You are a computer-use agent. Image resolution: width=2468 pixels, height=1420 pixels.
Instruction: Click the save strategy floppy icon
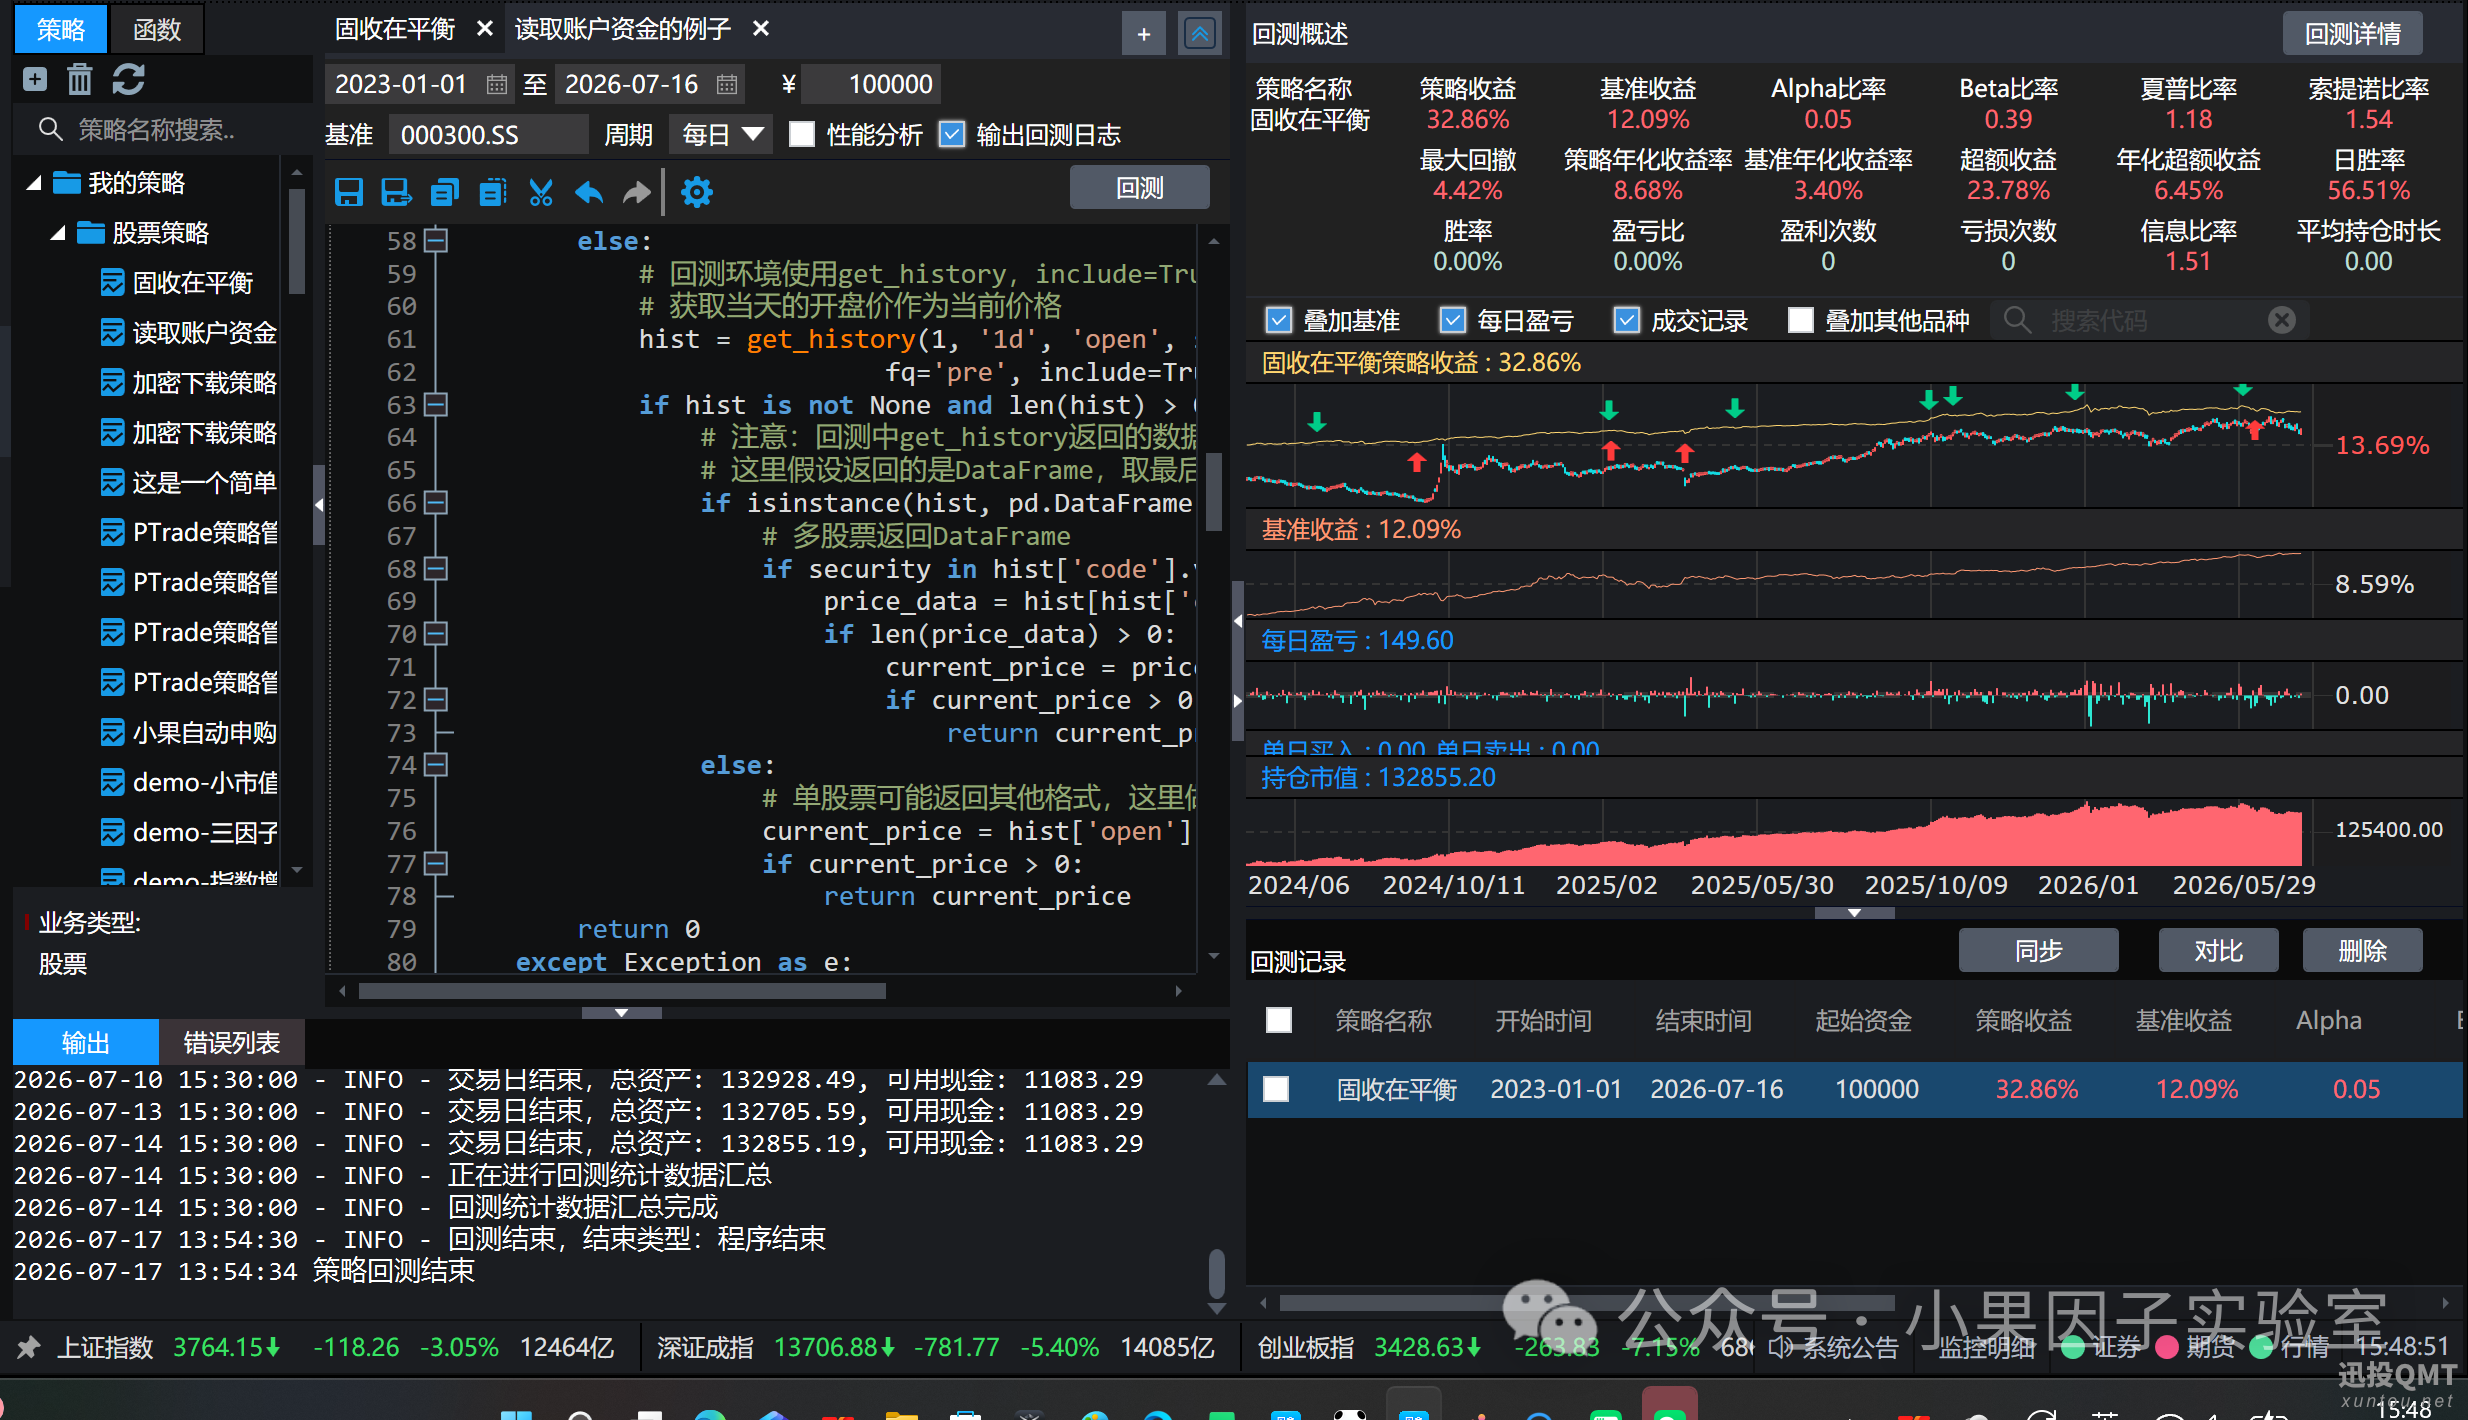tap(349, 191)
